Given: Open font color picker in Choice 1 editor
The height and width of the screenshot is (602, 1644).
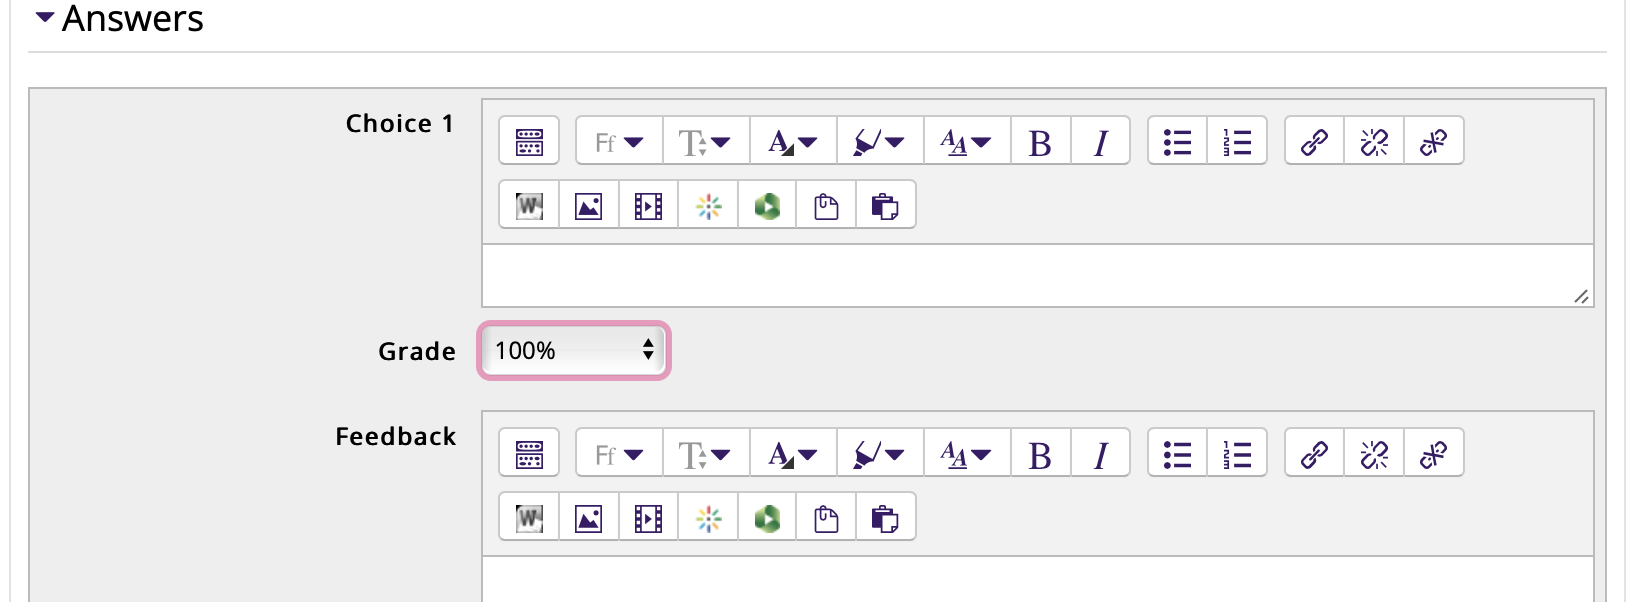Looking at the screenshot, I should (793, 141).
